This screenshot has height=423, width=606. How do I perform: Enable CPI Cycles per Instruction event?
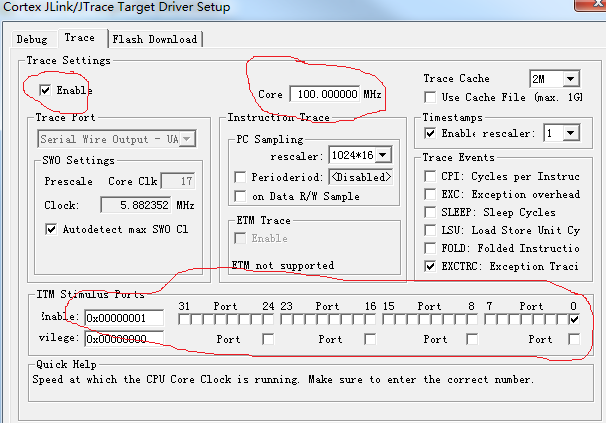point(430,176)
